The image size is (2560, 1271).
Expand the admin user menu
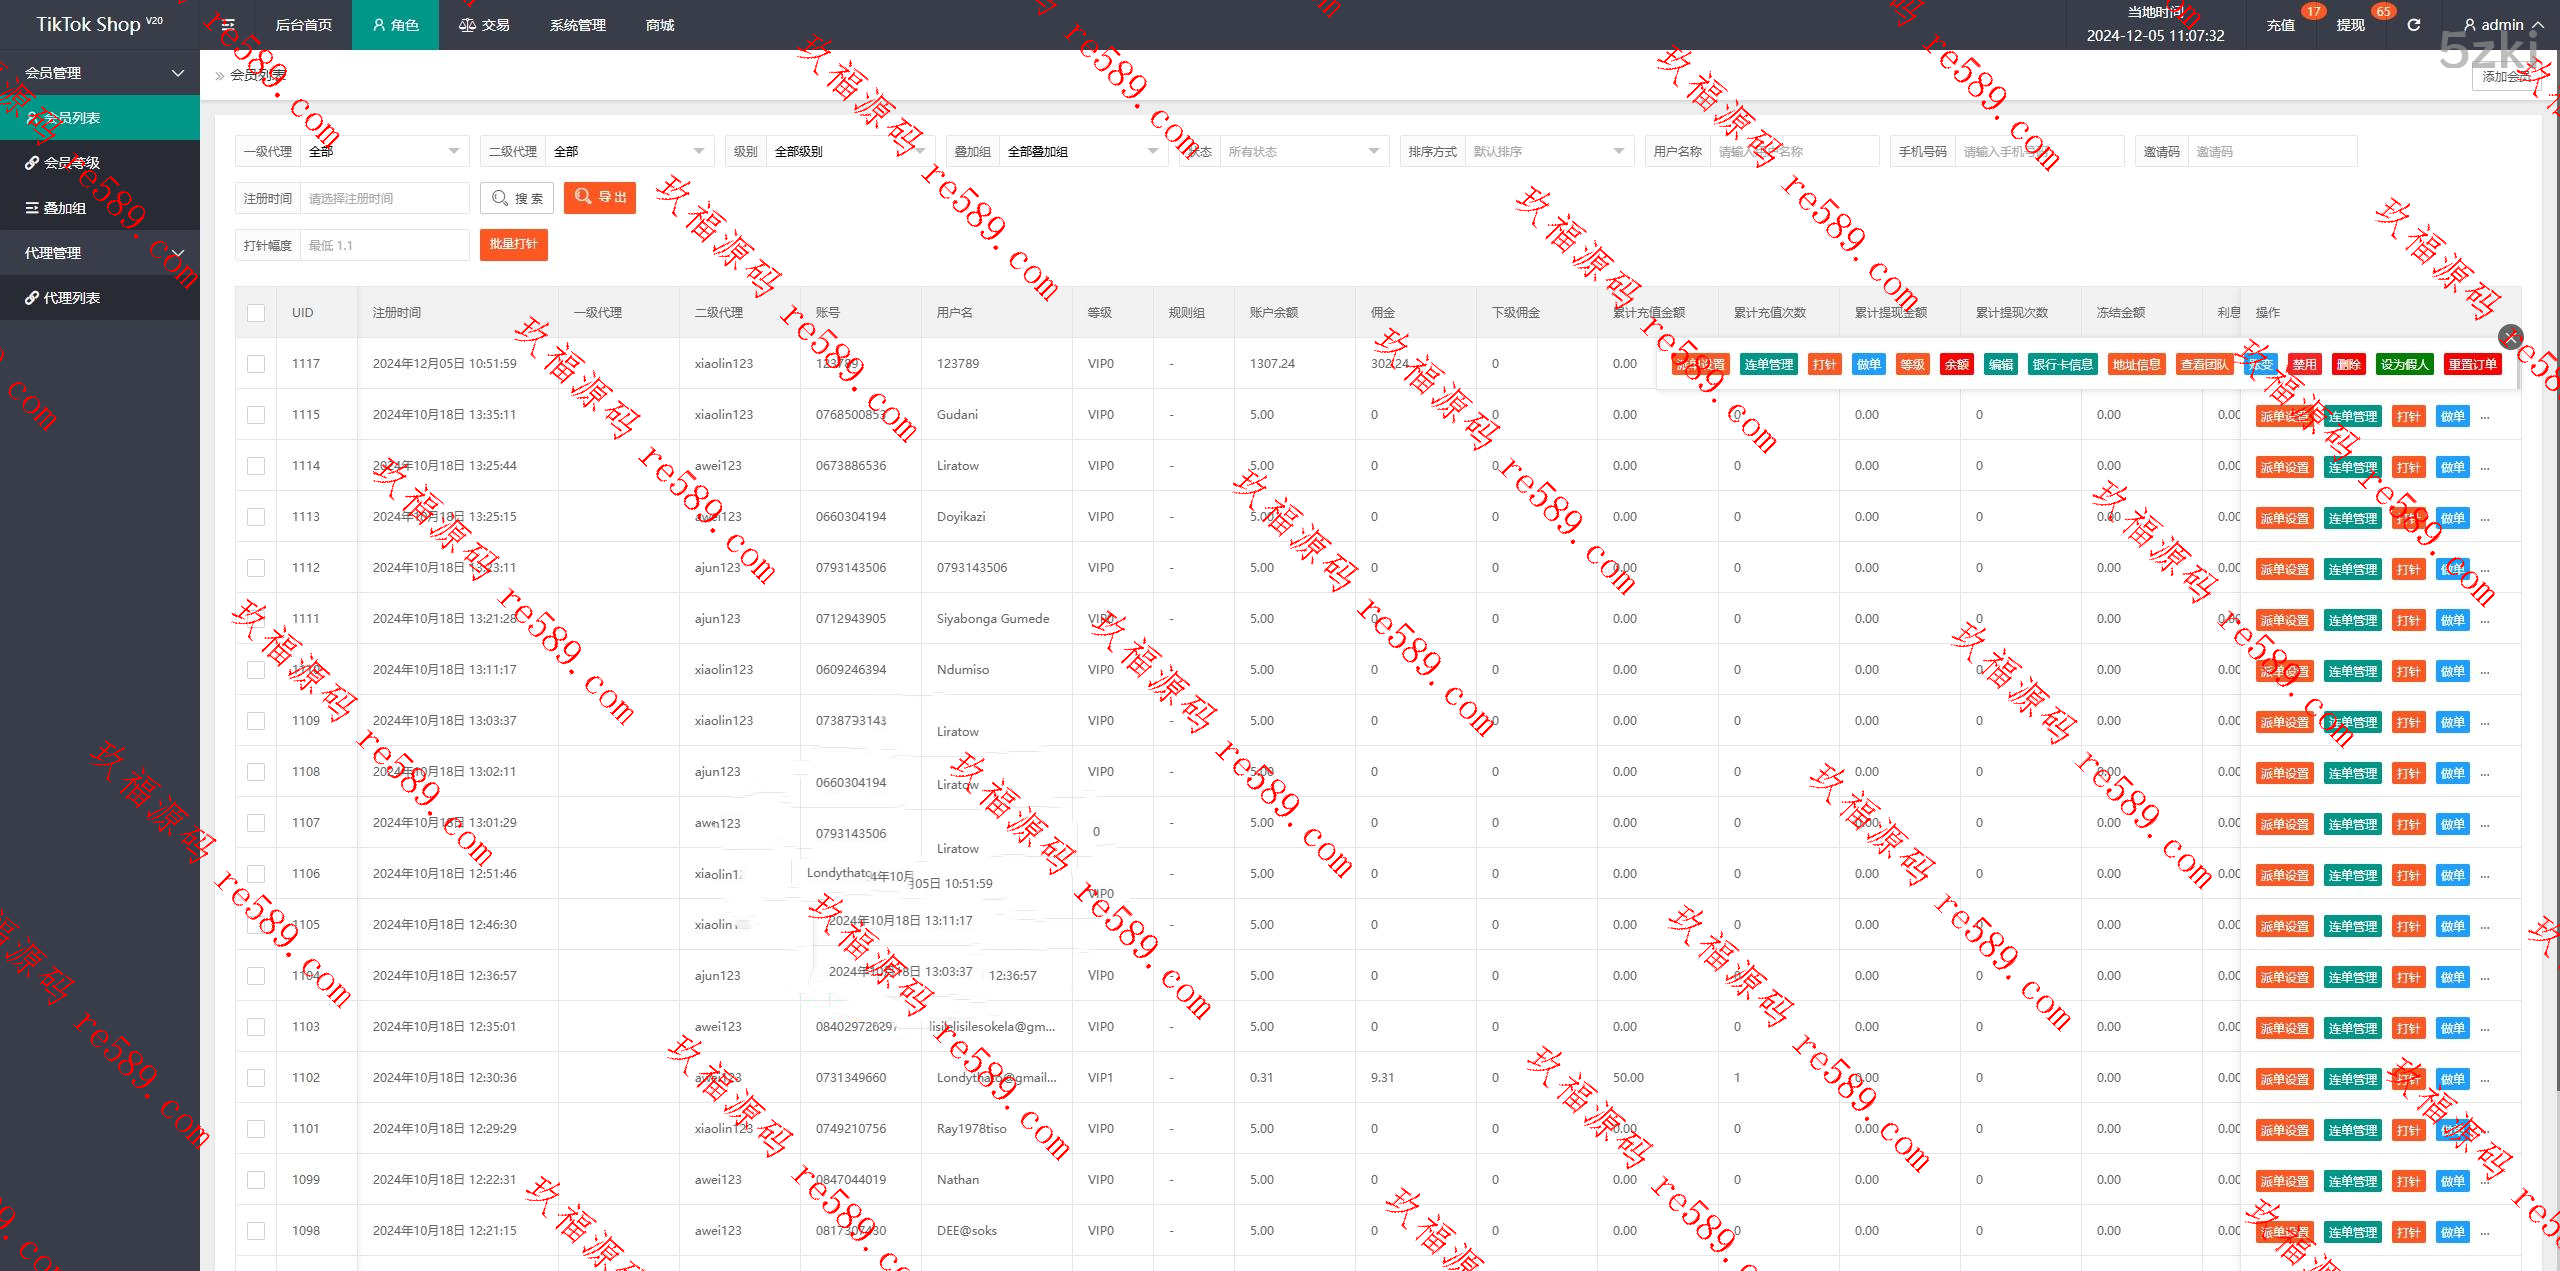pos(2501,25)
